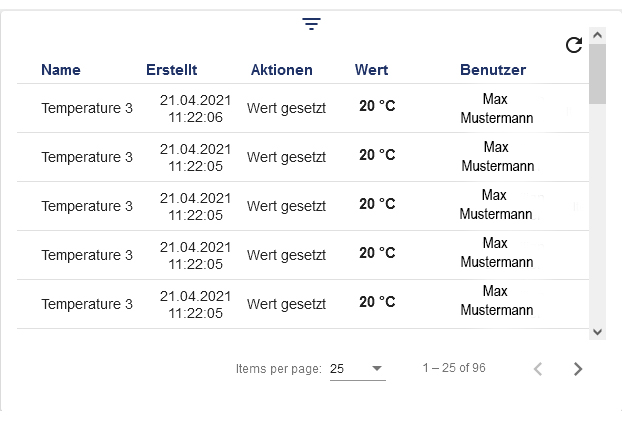
Task: Go to next page arrow
Action: [x=577, y=369]
